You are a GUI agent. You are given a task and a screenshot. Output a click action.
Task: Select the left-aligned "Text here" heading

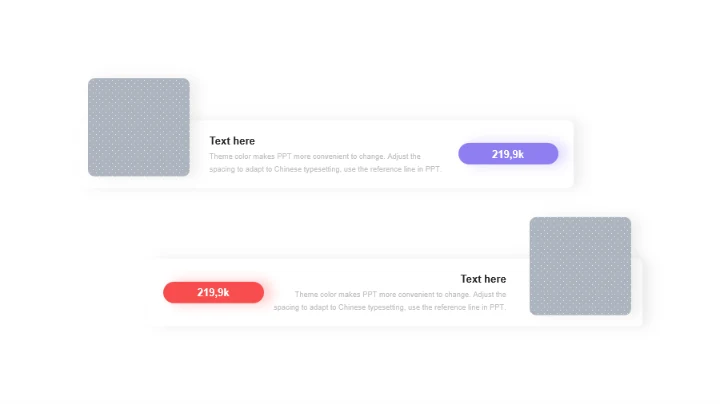tap(232, 141)
